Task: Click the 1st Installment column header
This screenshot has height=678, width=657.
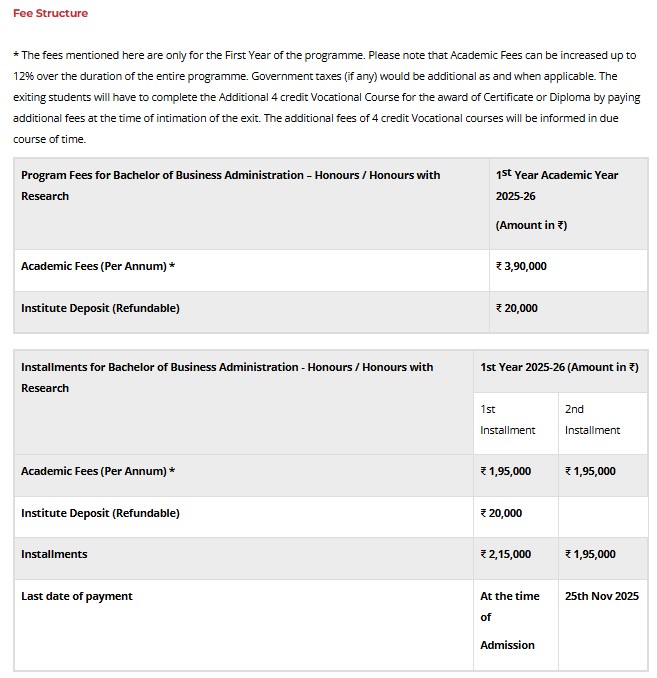Action: pos(507,419)
